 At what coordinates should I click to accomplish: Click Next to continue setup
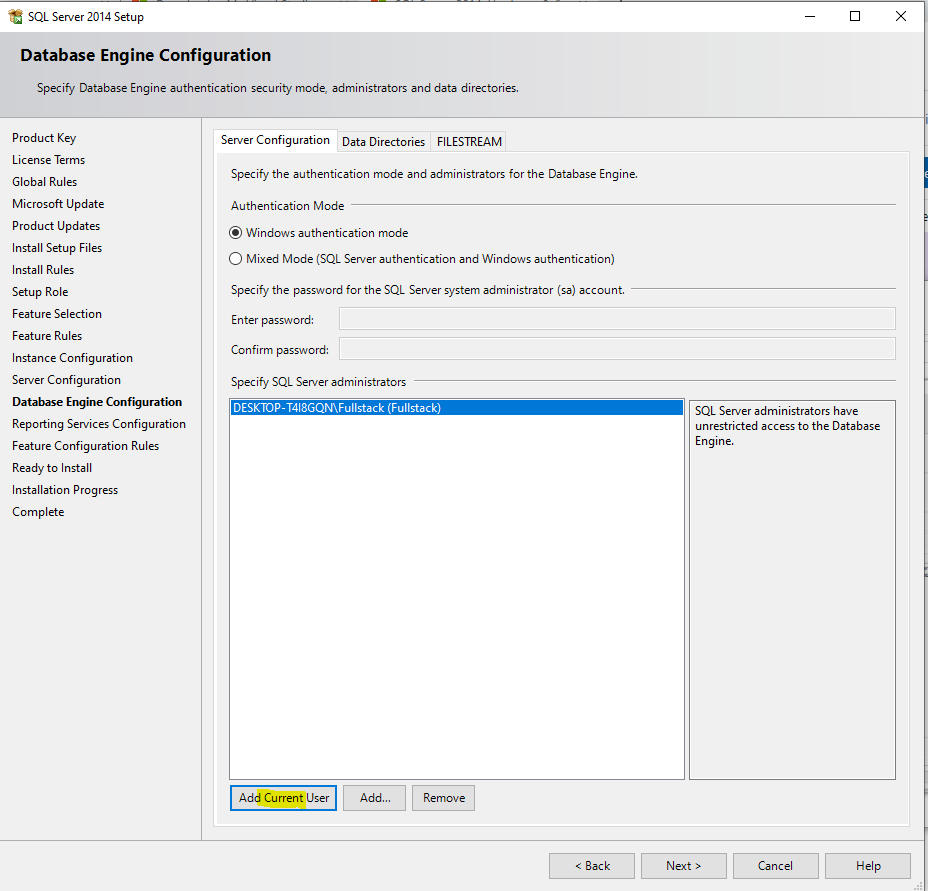point(683,866)
